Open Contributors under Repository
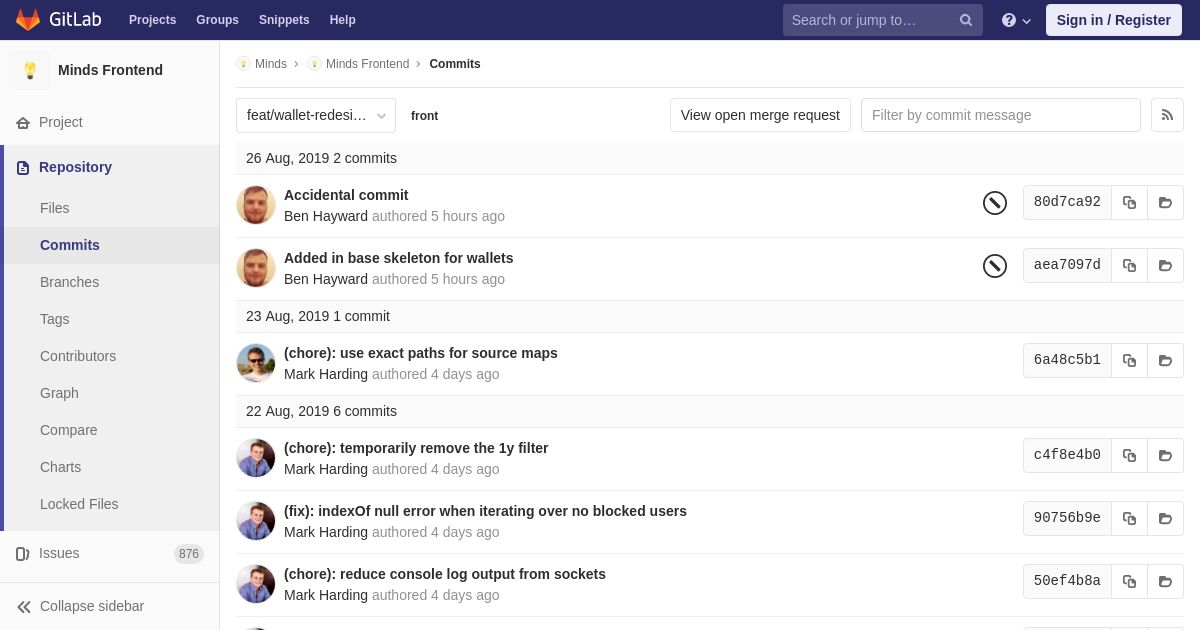The height and width of the screenshot is (630, 1200). coord(78,356)
